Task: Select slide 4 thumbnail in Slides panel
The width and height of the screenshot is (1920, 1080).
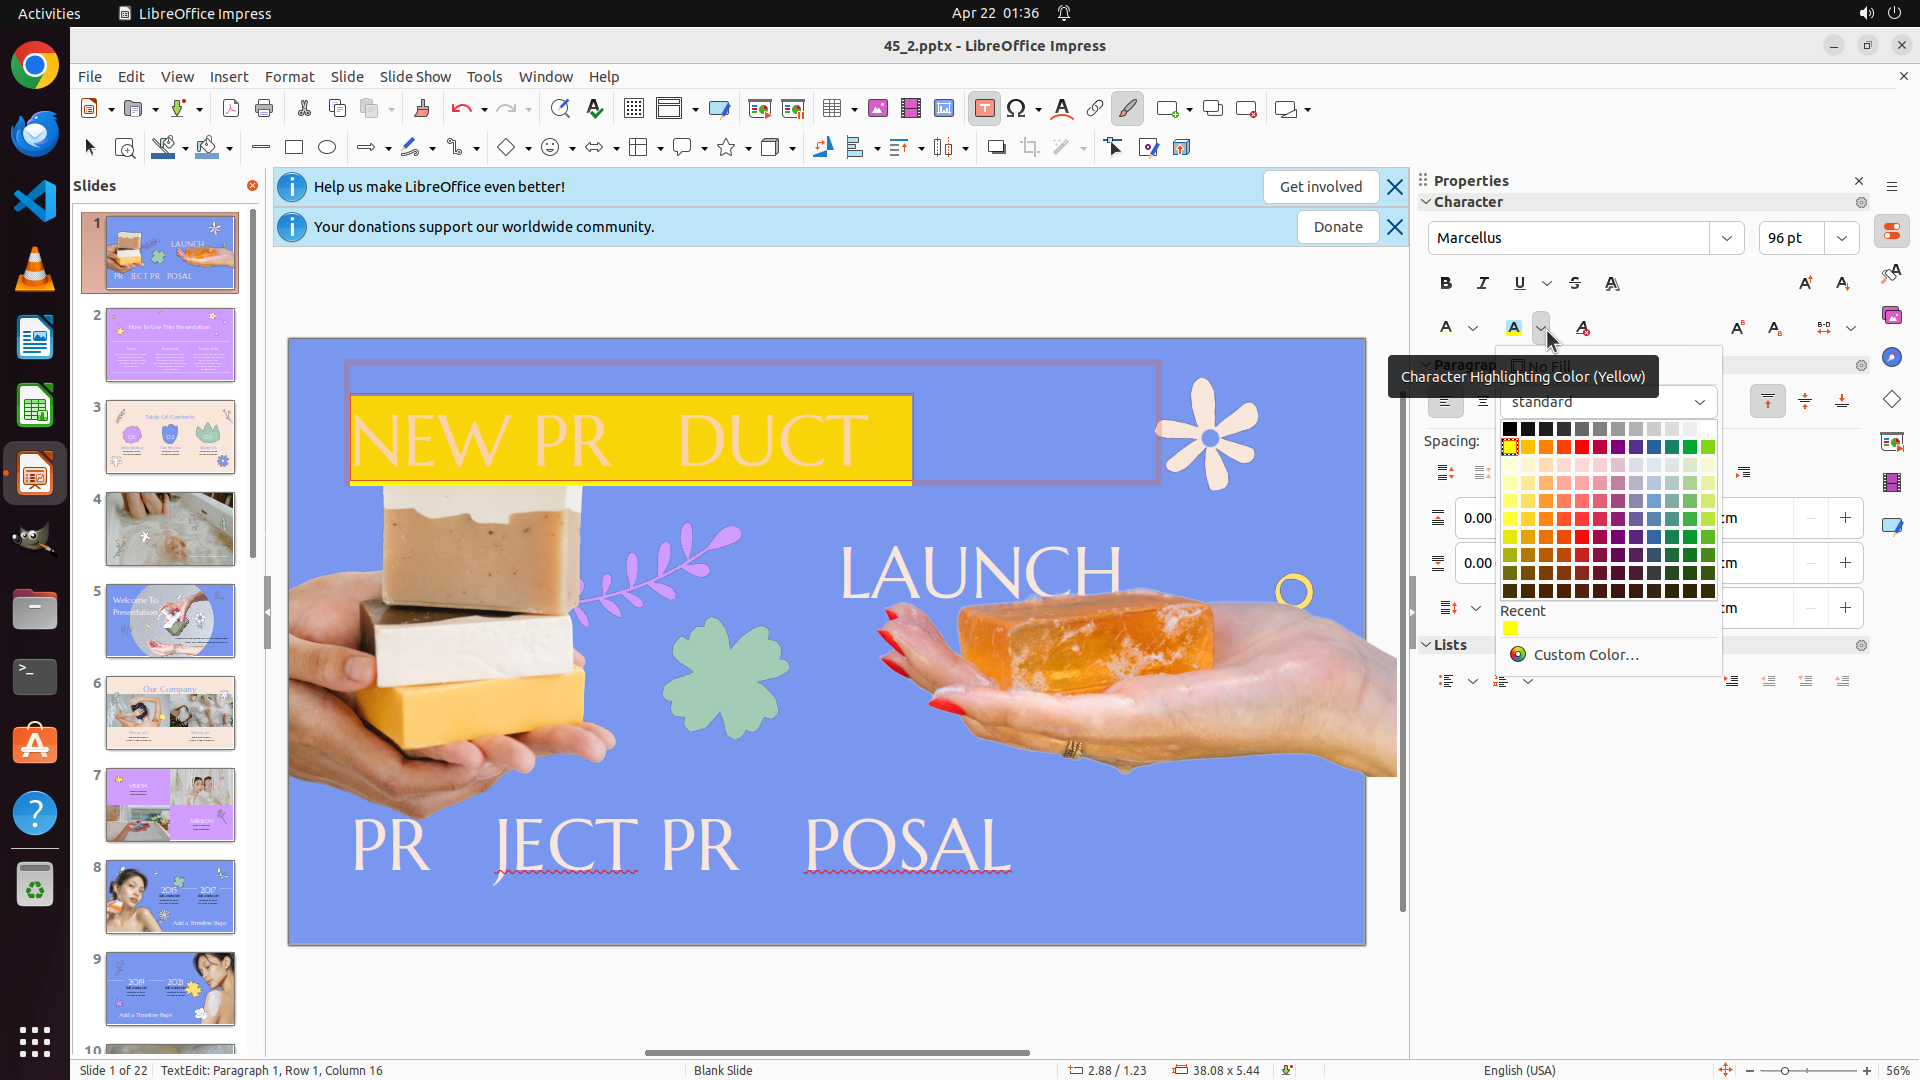Action: 170,529
